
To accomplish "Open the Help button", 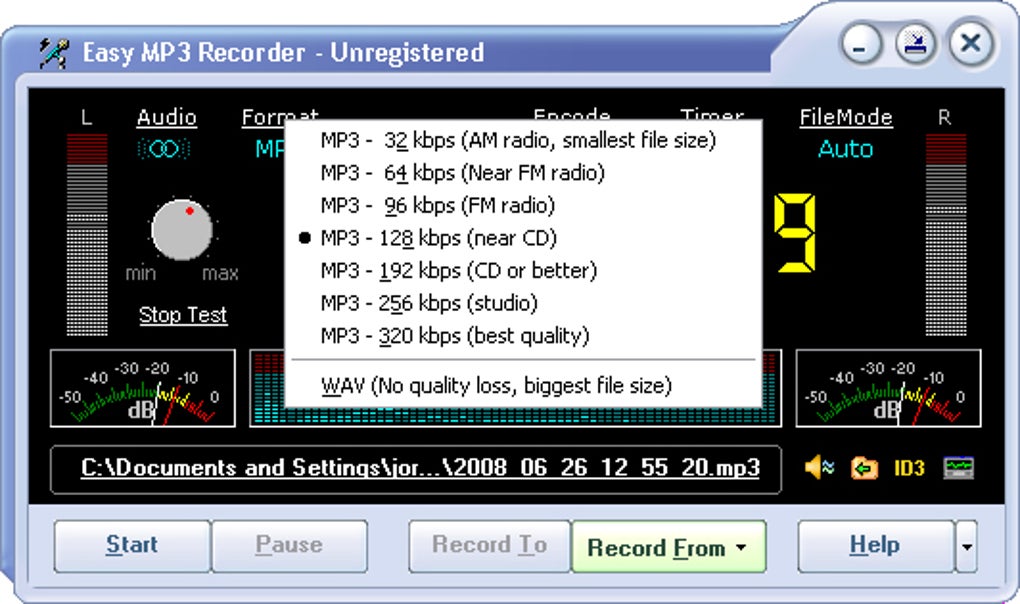I will click(875, 545).
